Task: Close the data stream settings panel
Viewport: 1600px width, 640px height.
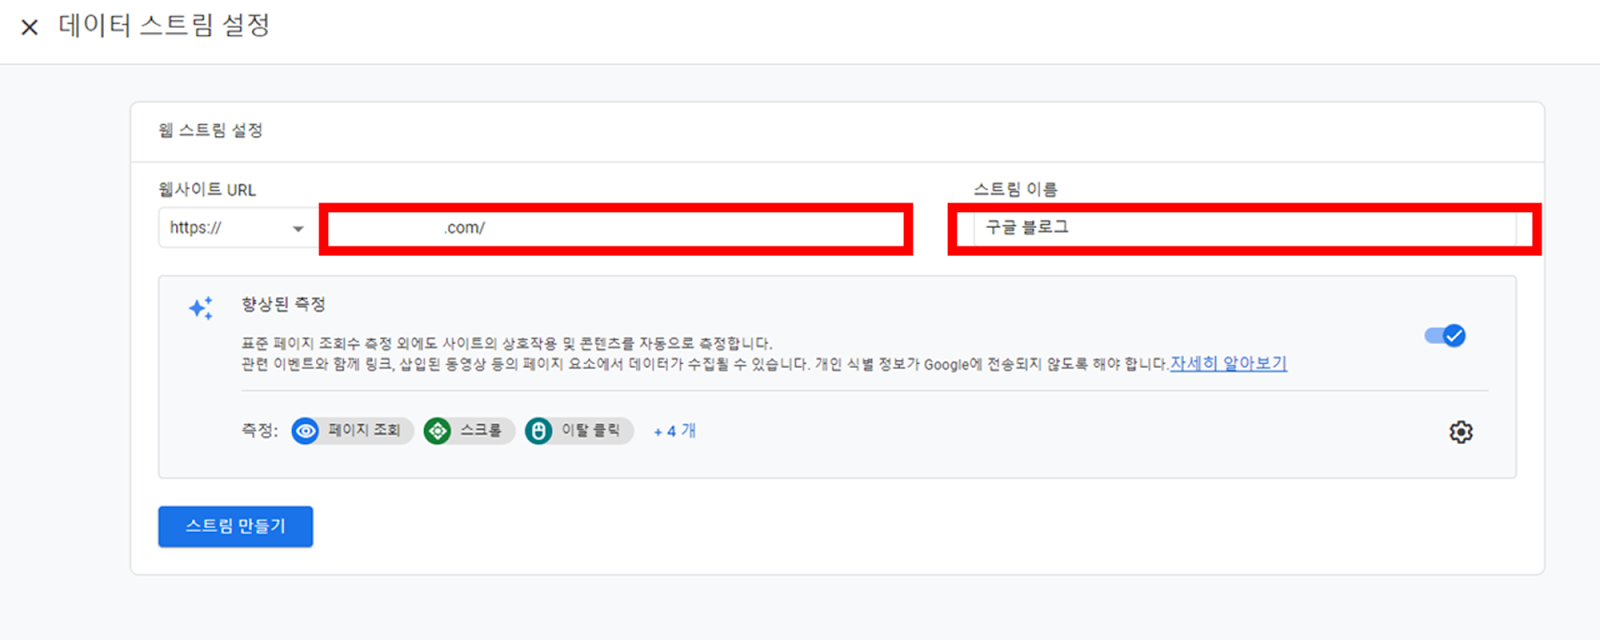Action: (x=30, y=27)
